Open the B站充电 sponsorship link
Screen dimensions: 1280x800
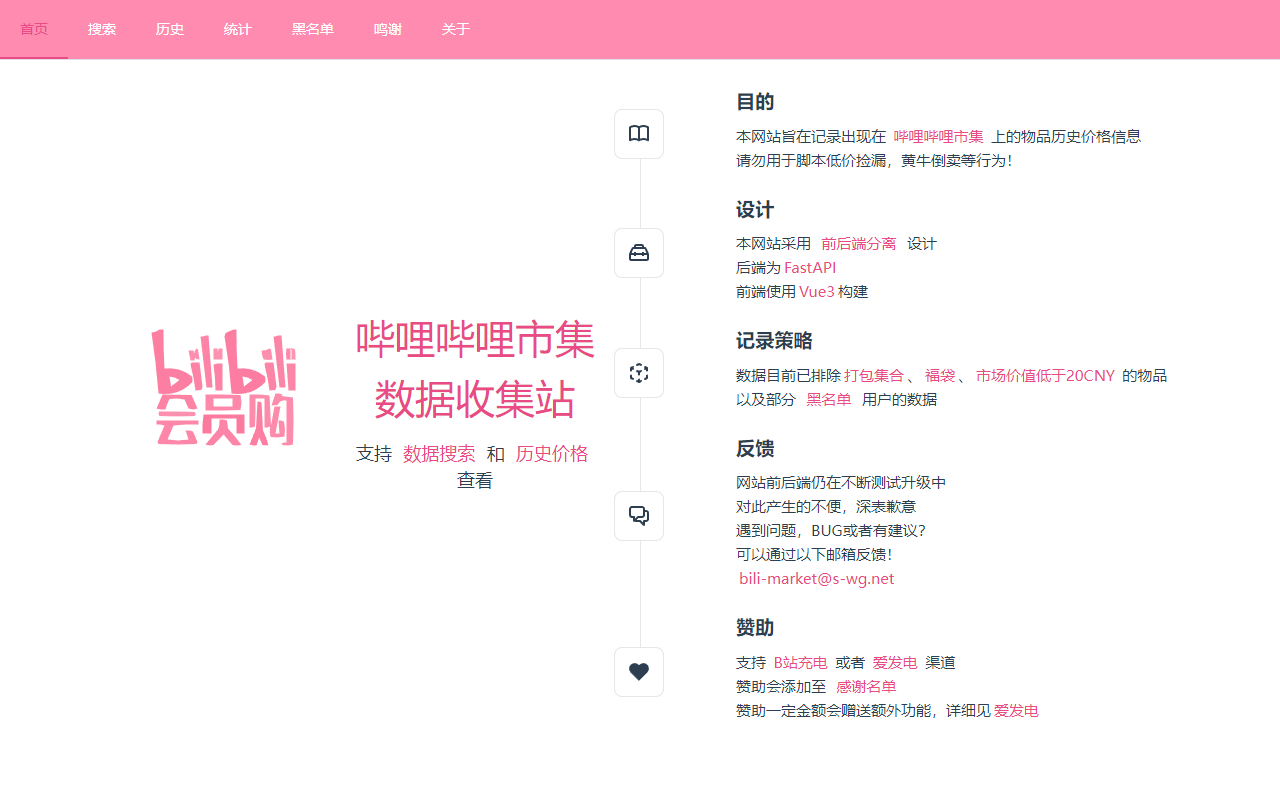coord(801,663)
